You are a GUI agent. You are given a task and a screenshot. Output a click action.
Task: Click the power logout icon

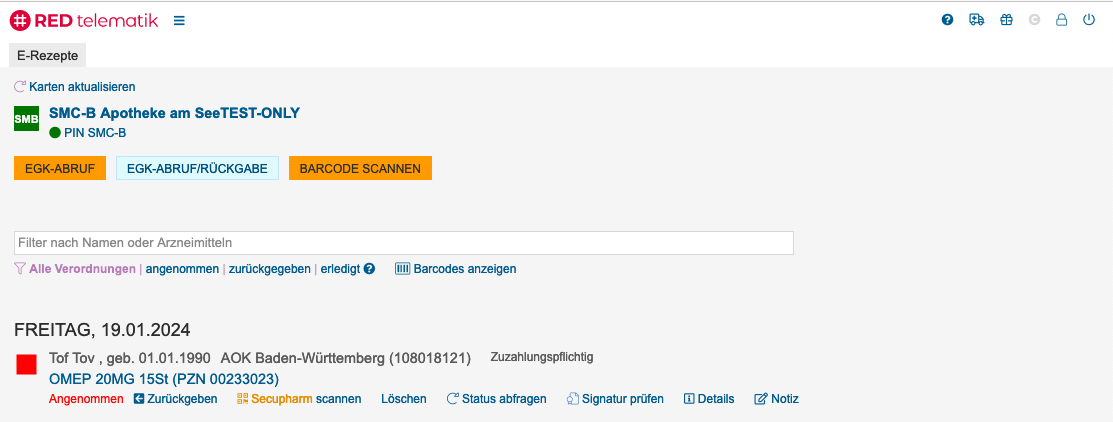click(x=1089, y=20)
